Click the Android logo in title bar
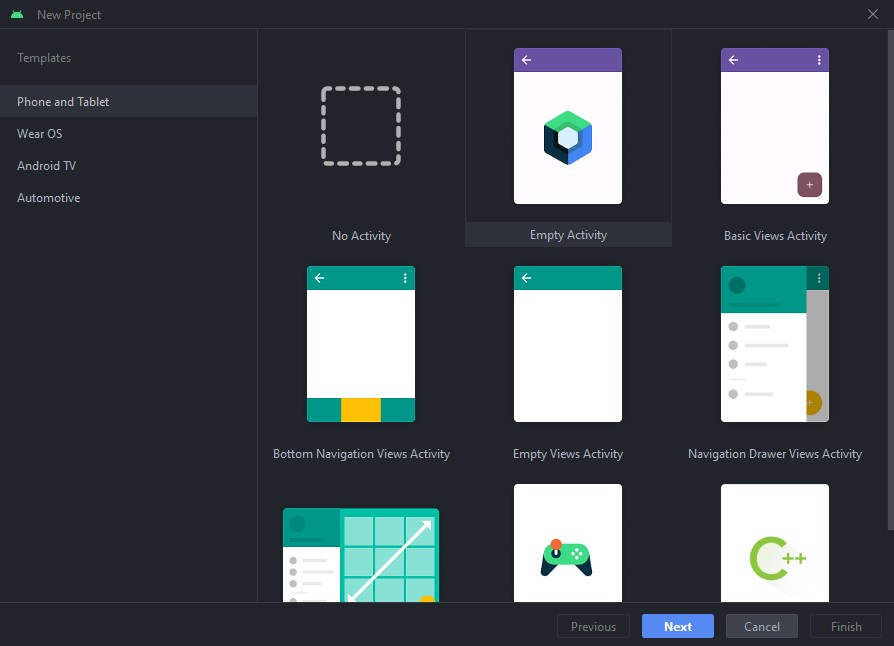 coord(17,14)
